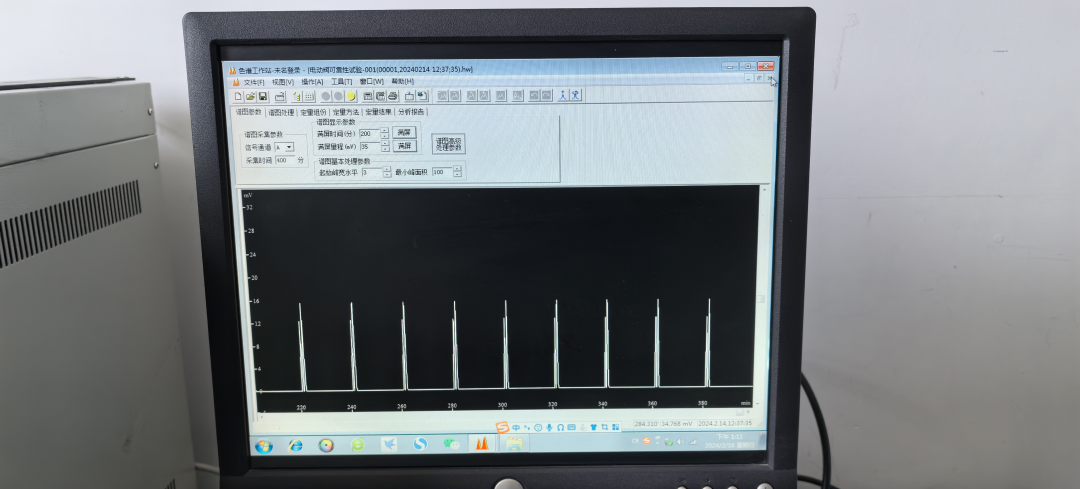Click the Open folder toolbar icon

click(x=250, y=96)
